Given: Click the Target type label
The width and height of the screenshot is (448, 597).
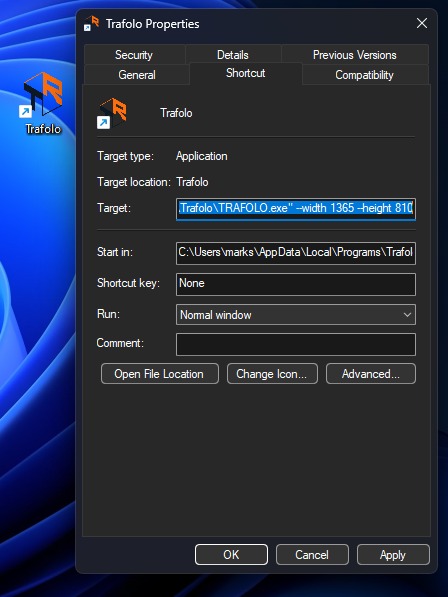Looking at the screenshot, I should coord(125,156).
